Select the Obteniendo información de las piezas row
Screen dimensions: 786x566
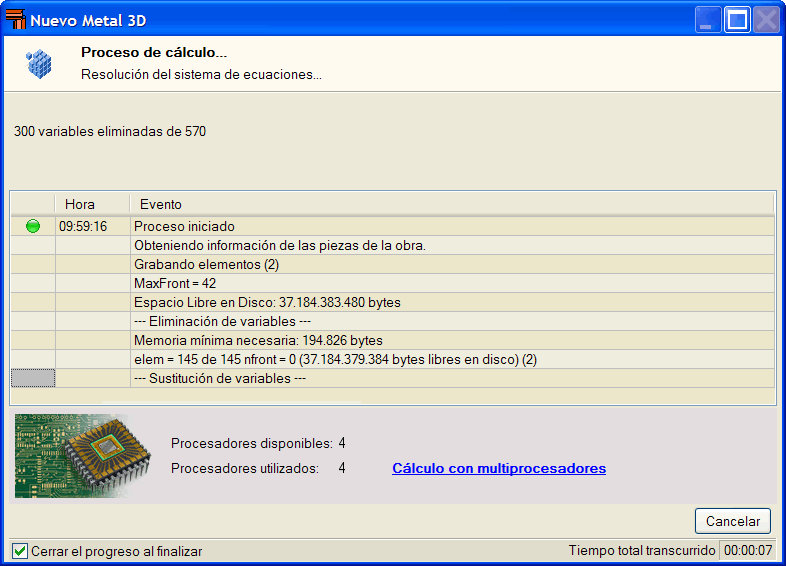point(392,246)
